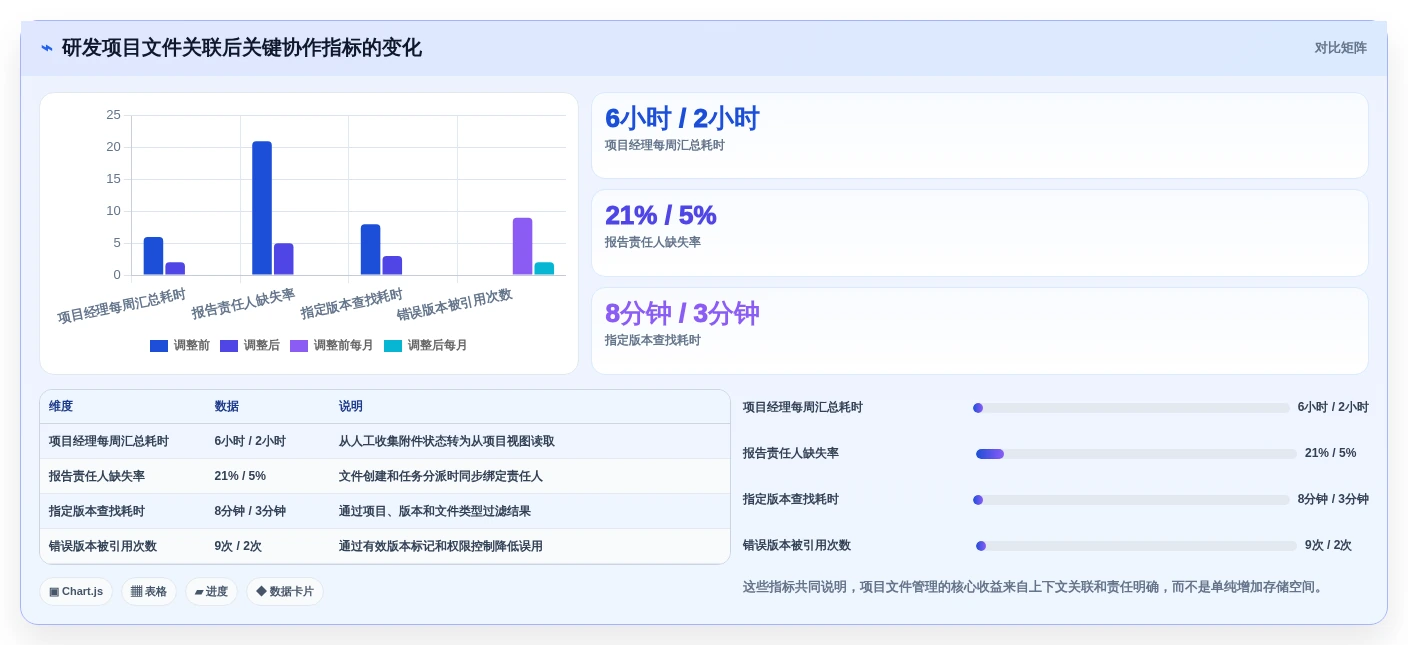This screenshot has width=1408, height=645.
Task: Click y-axis tick label 25
Action: (x=113, y=115)
